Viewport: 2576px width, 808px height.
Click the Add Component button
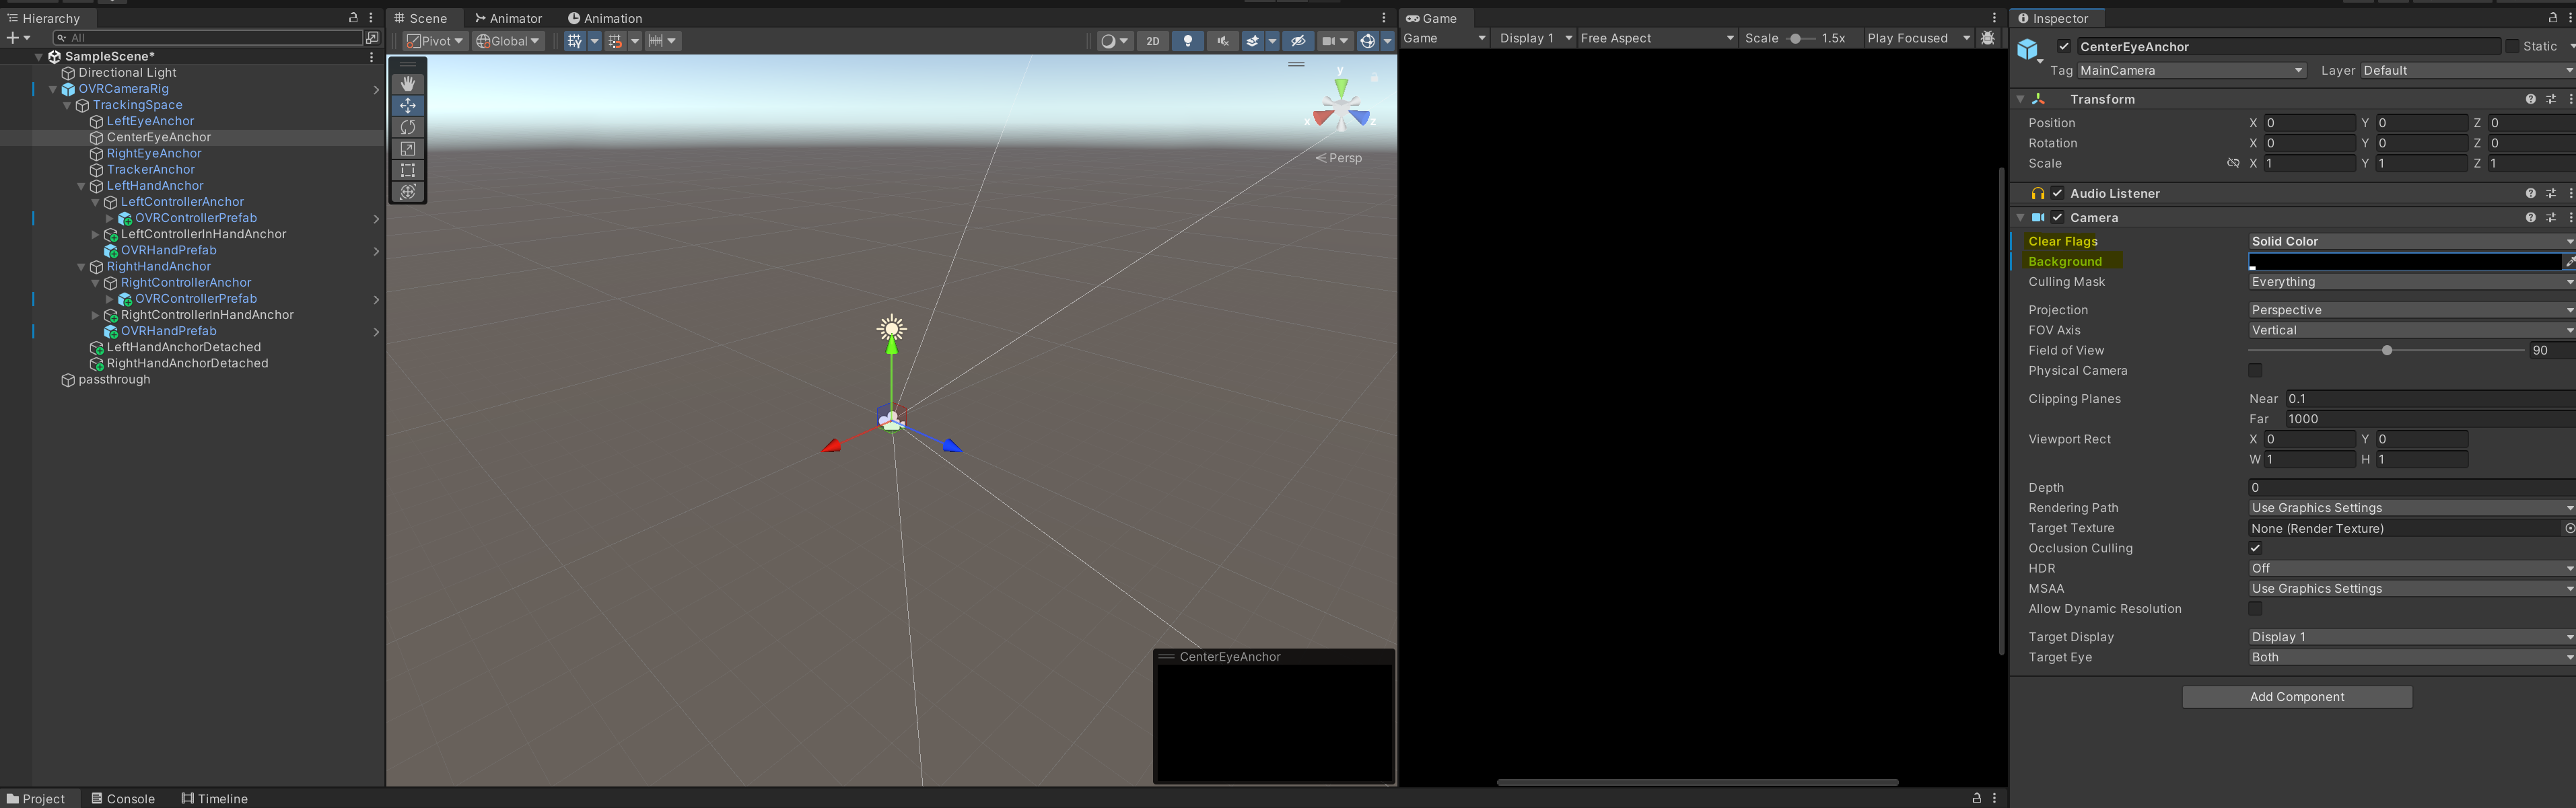pyautogui.click(x=2296, y=697)
